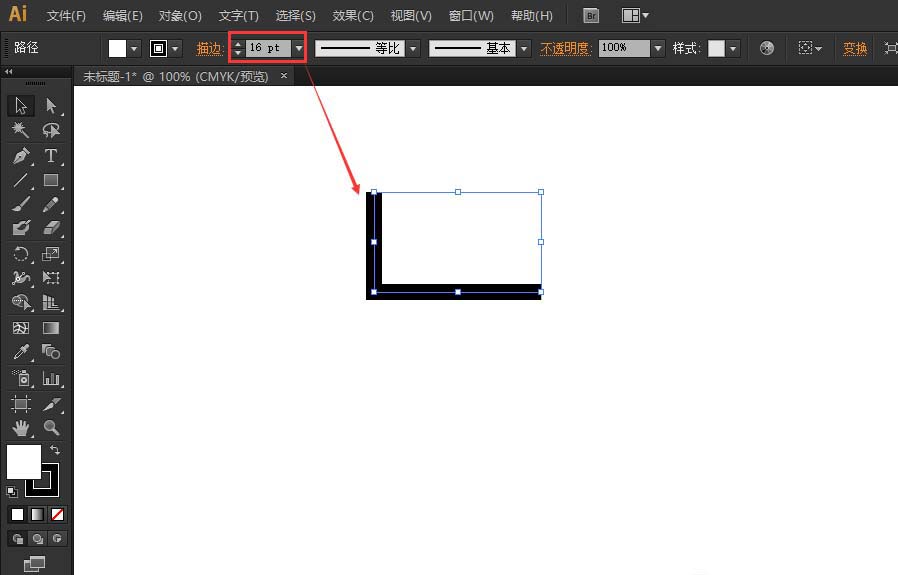Activate the Hand tool
This screenshot has width=898, height=575.
tap(21, 428)
